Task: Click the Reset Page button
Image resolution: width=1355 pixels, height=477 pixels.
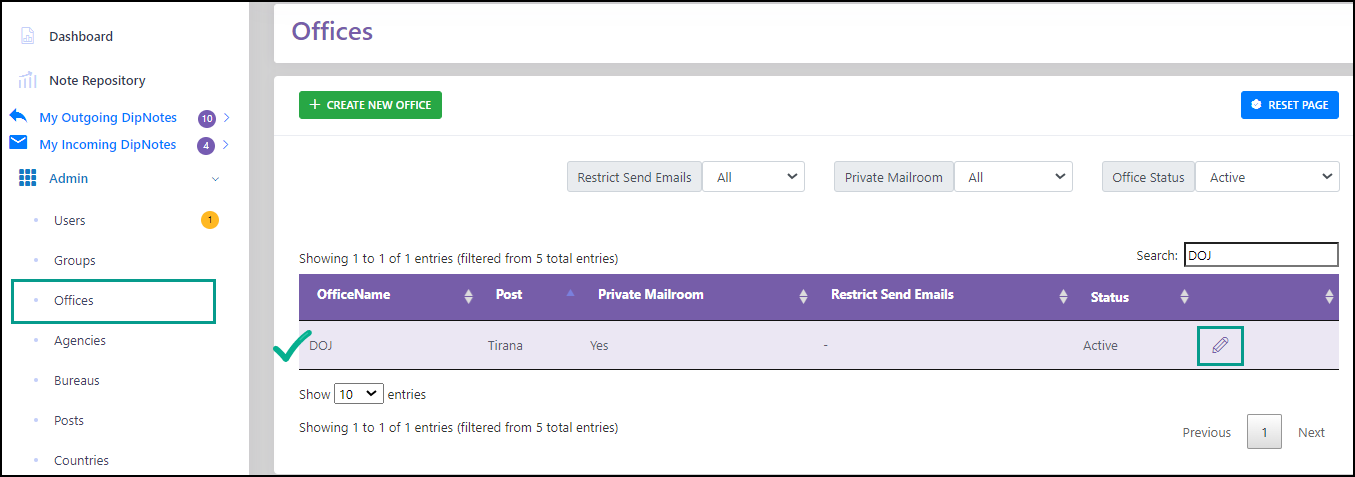Action: 1290,105
